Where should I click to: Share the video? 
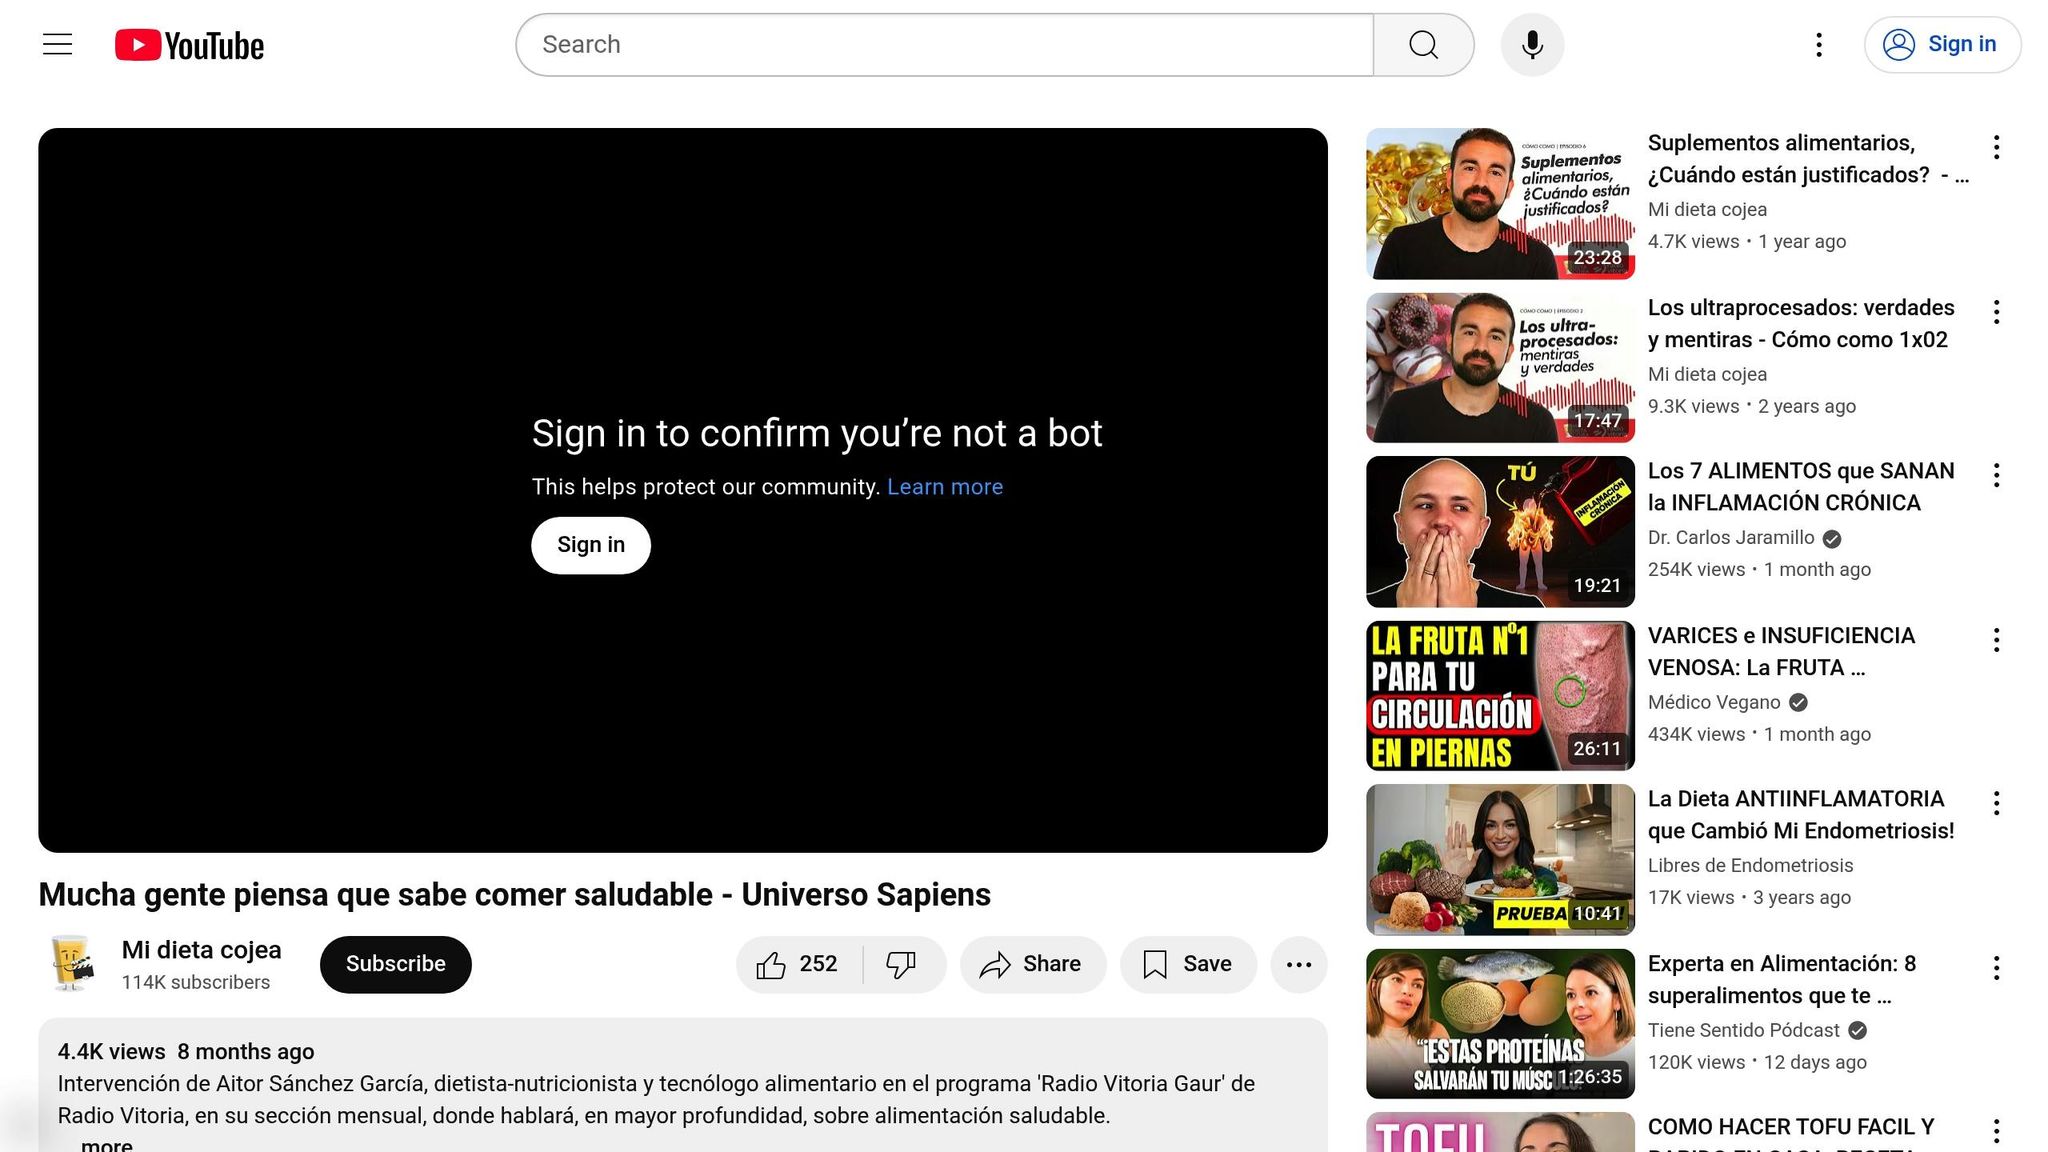click(x=1033, y=965)
